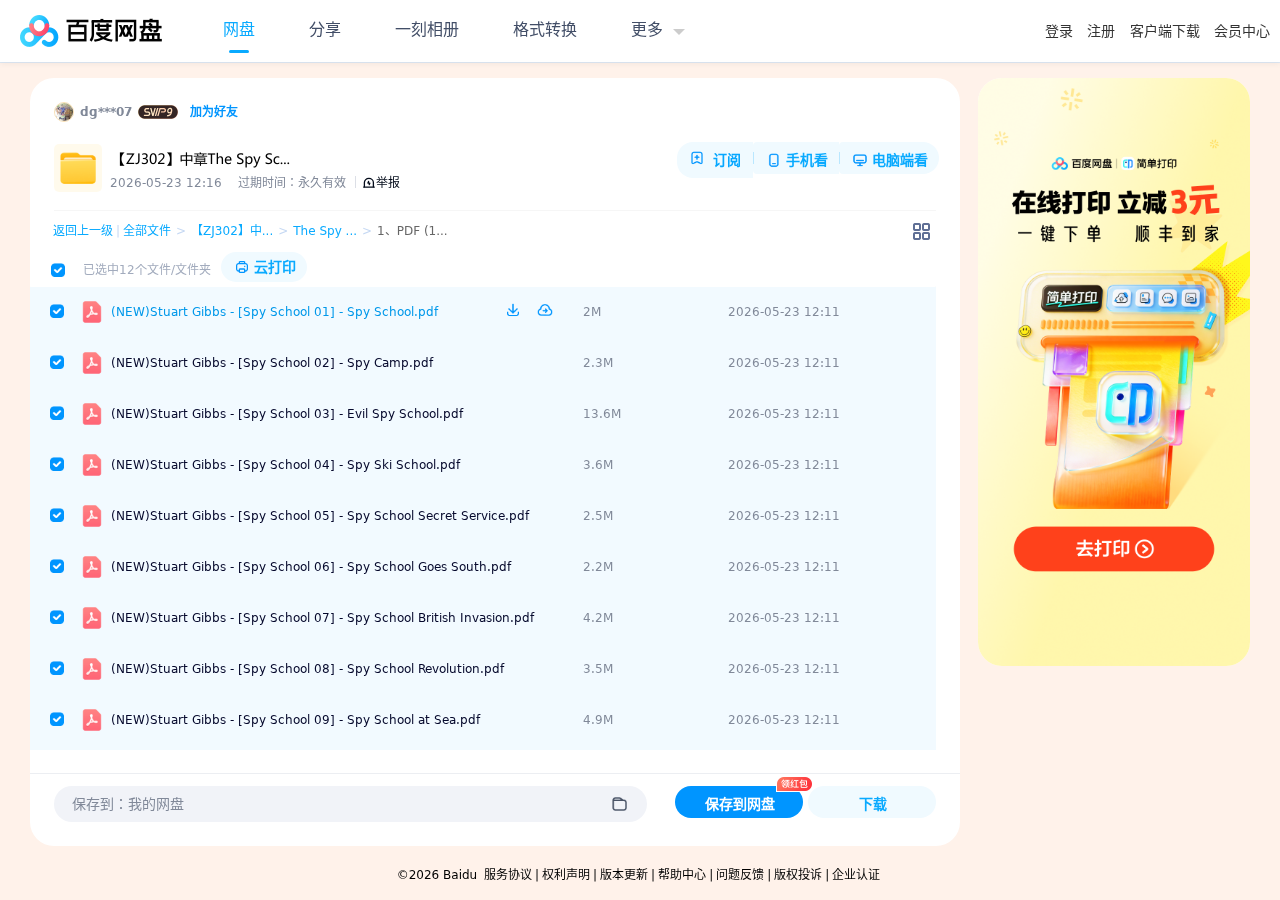1280x900 pixels.
Task: Click the SVIP9 badge
Action: pyautogui.click(x=158, y=112)
